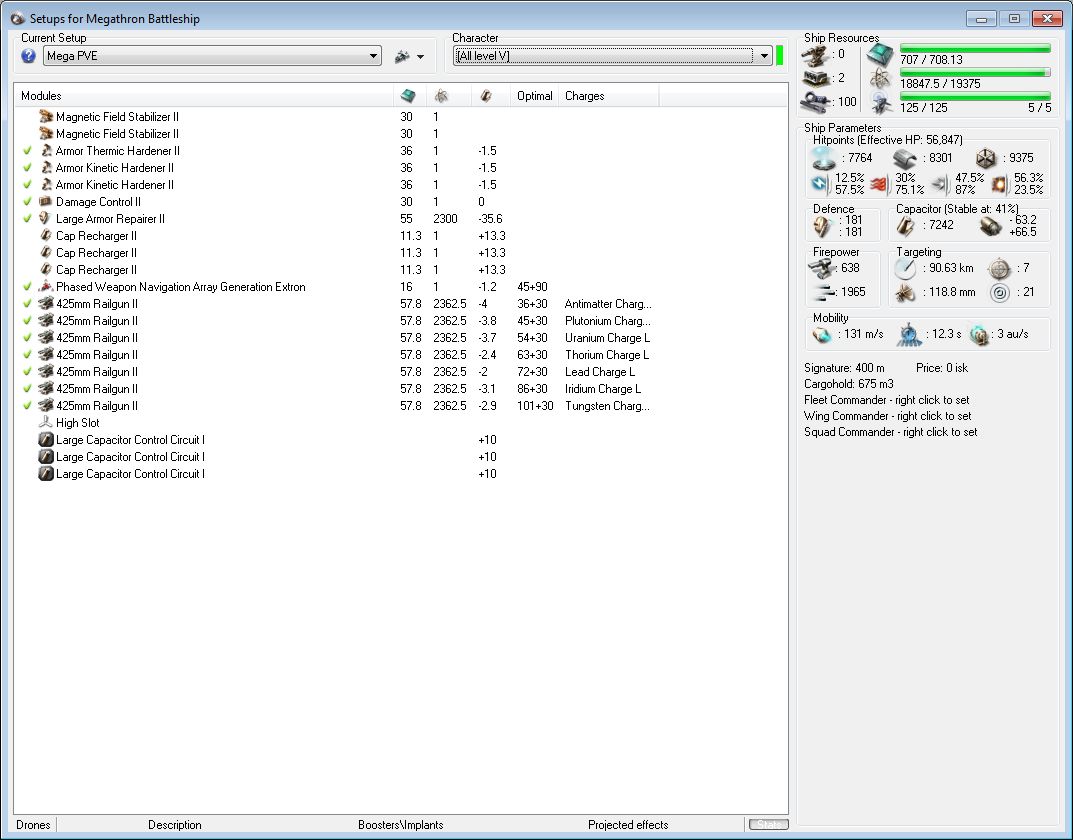The height and width of the screenshot is (840, 1073).
Task: Select railgun icon in Iridium Charge row
Action: pyautogui.click(x=46, y=389)
